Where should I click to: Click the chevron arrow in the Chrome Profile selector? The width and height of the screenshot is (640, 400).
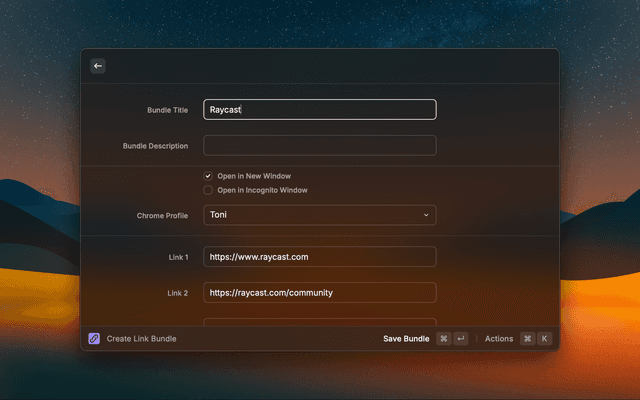[425, 215]
